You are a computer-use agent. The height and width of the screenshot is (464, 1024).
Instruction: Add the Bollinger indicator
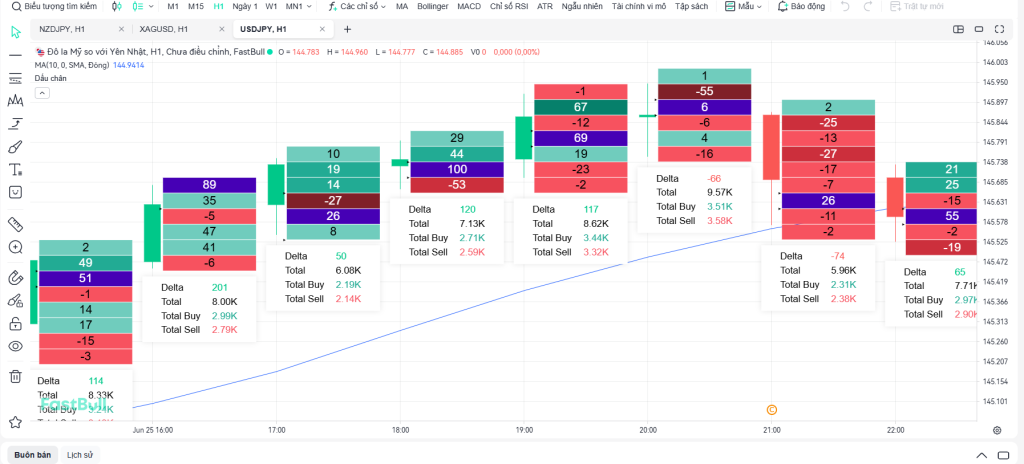pos(432,6)
